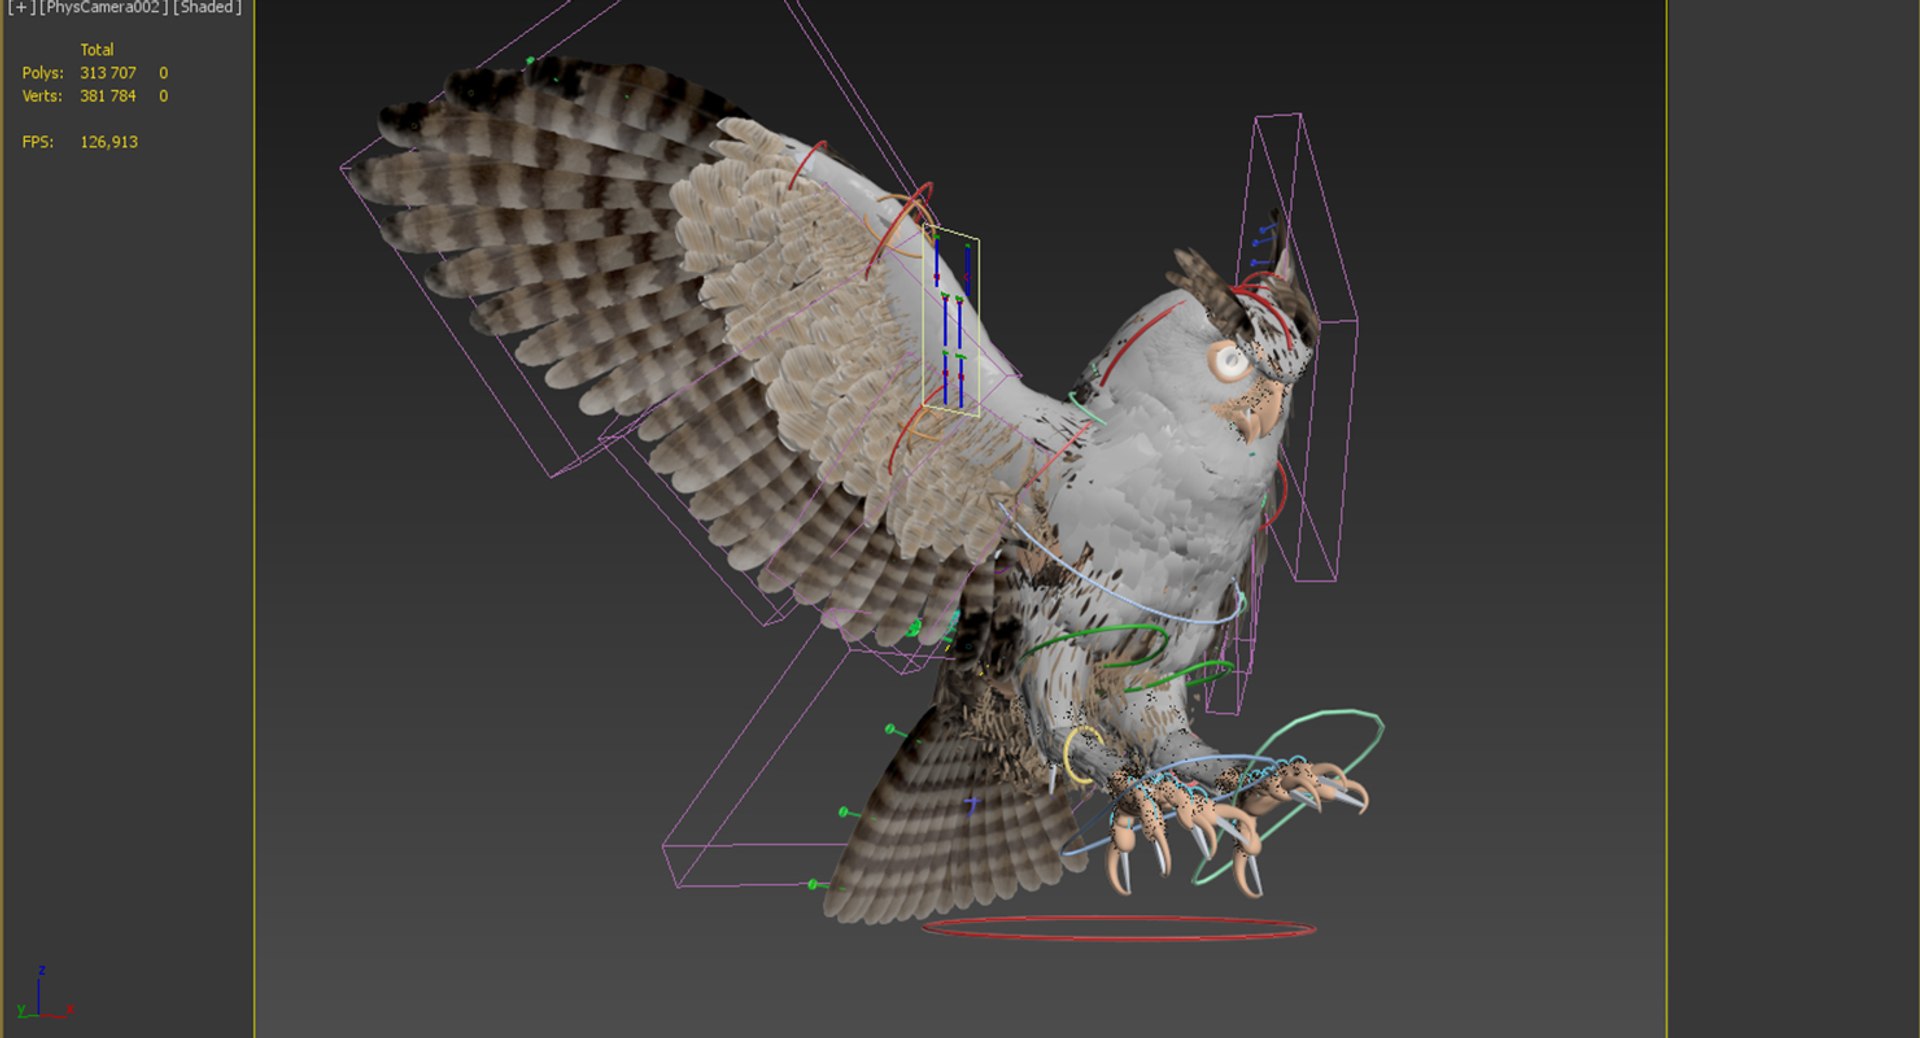Select the owl's eye
The height and width of the screenshot is (1038, 1920).
1229,362
